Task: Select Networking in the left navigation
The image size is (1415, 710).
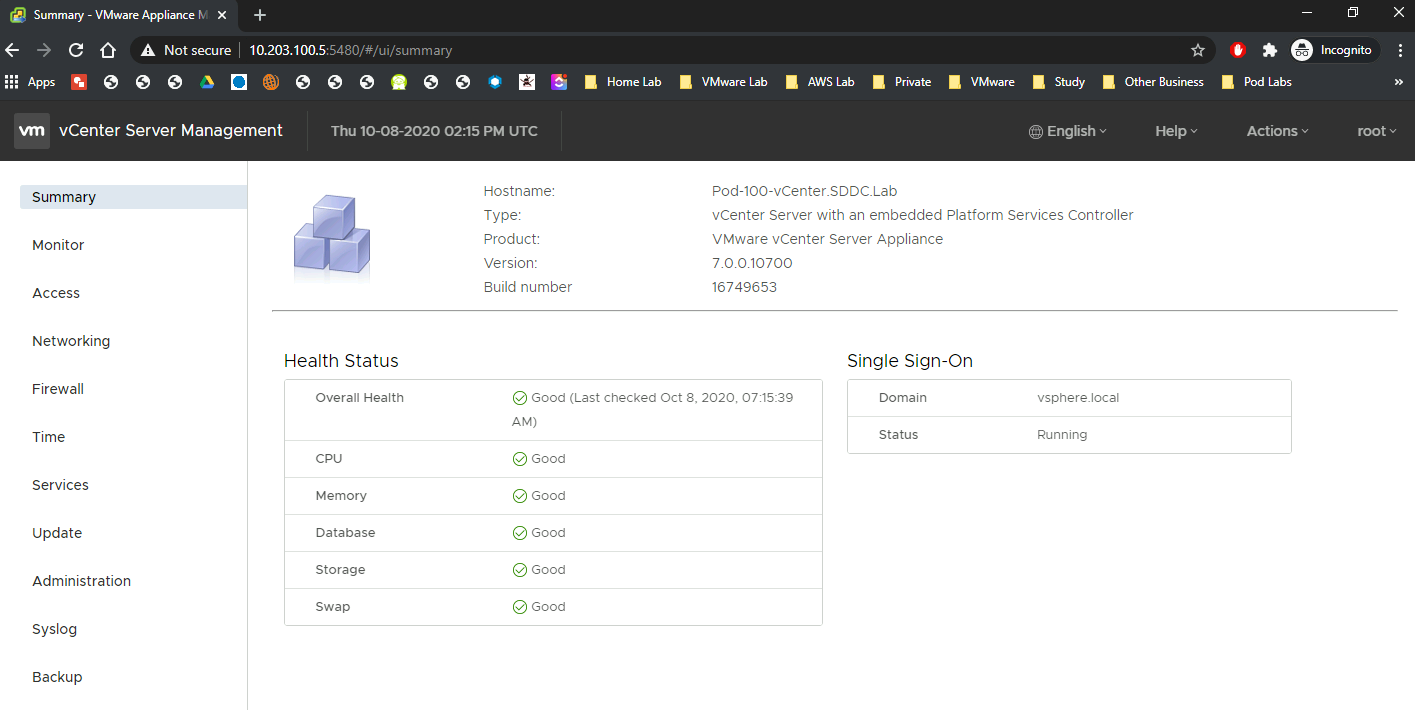Action: pyautogui.click(x=71, y=341)
